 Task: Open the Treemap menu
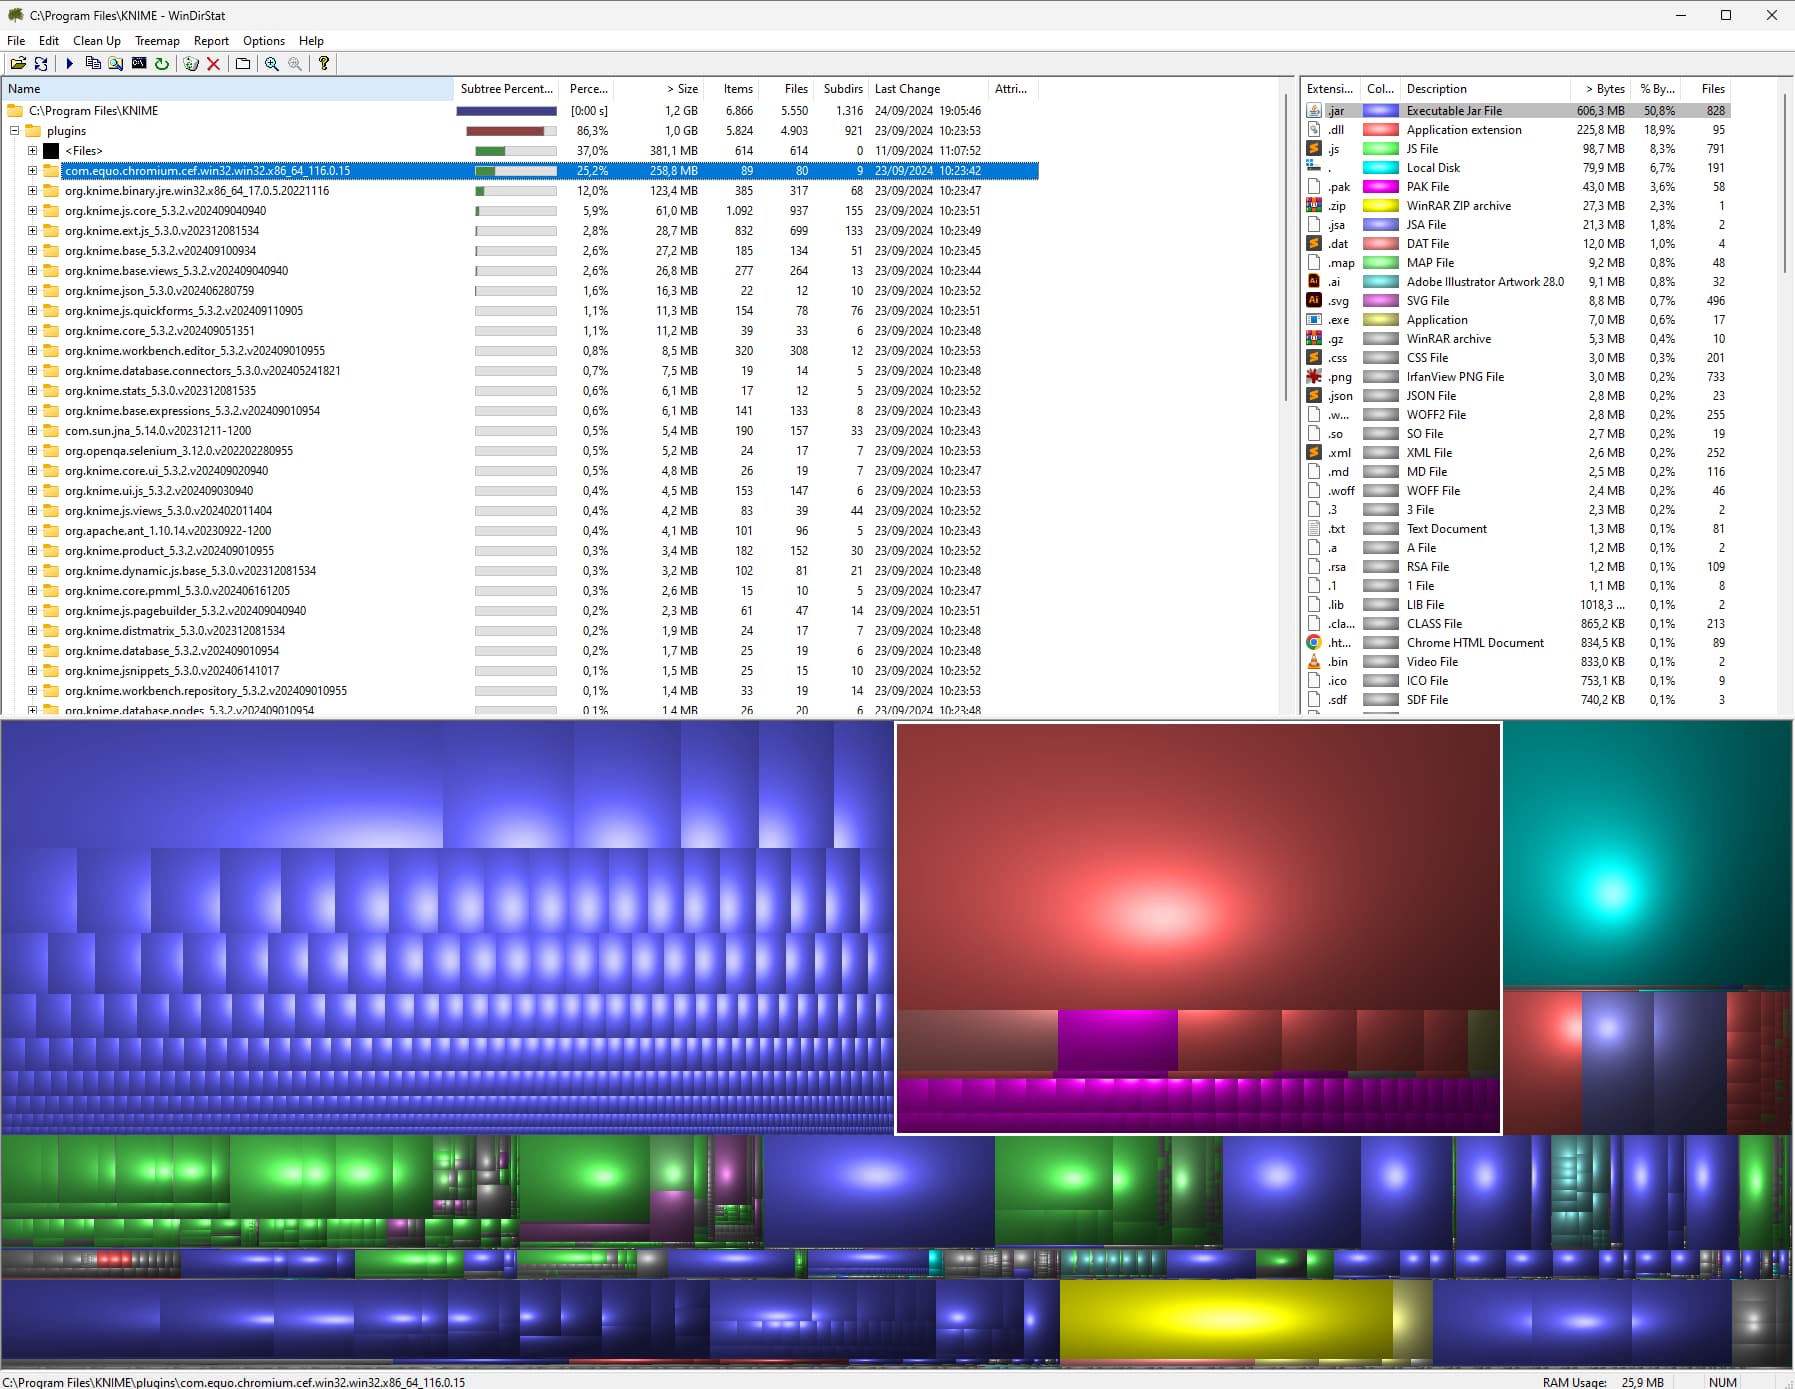click(x=158, y=41)
